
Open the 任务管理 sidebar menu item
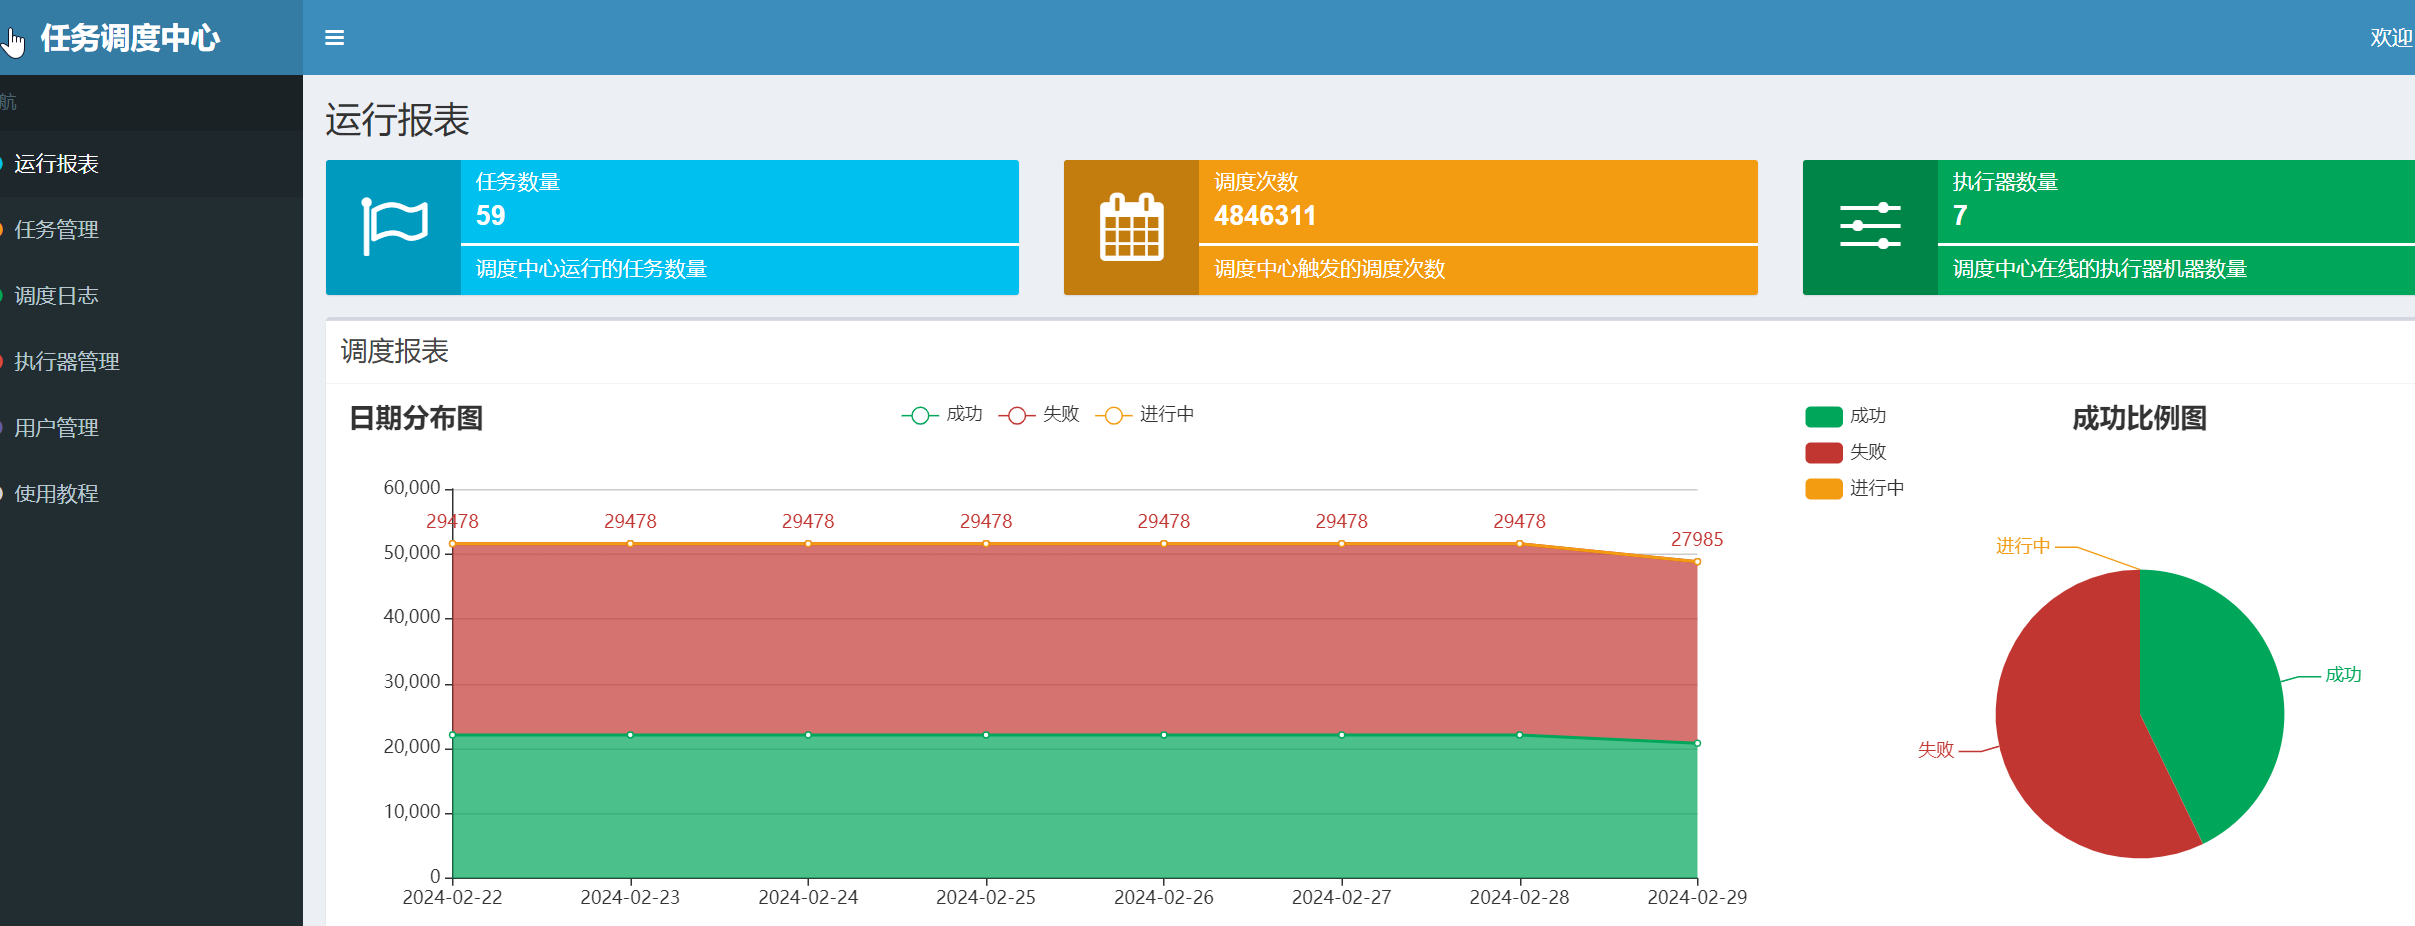[151, 230]
